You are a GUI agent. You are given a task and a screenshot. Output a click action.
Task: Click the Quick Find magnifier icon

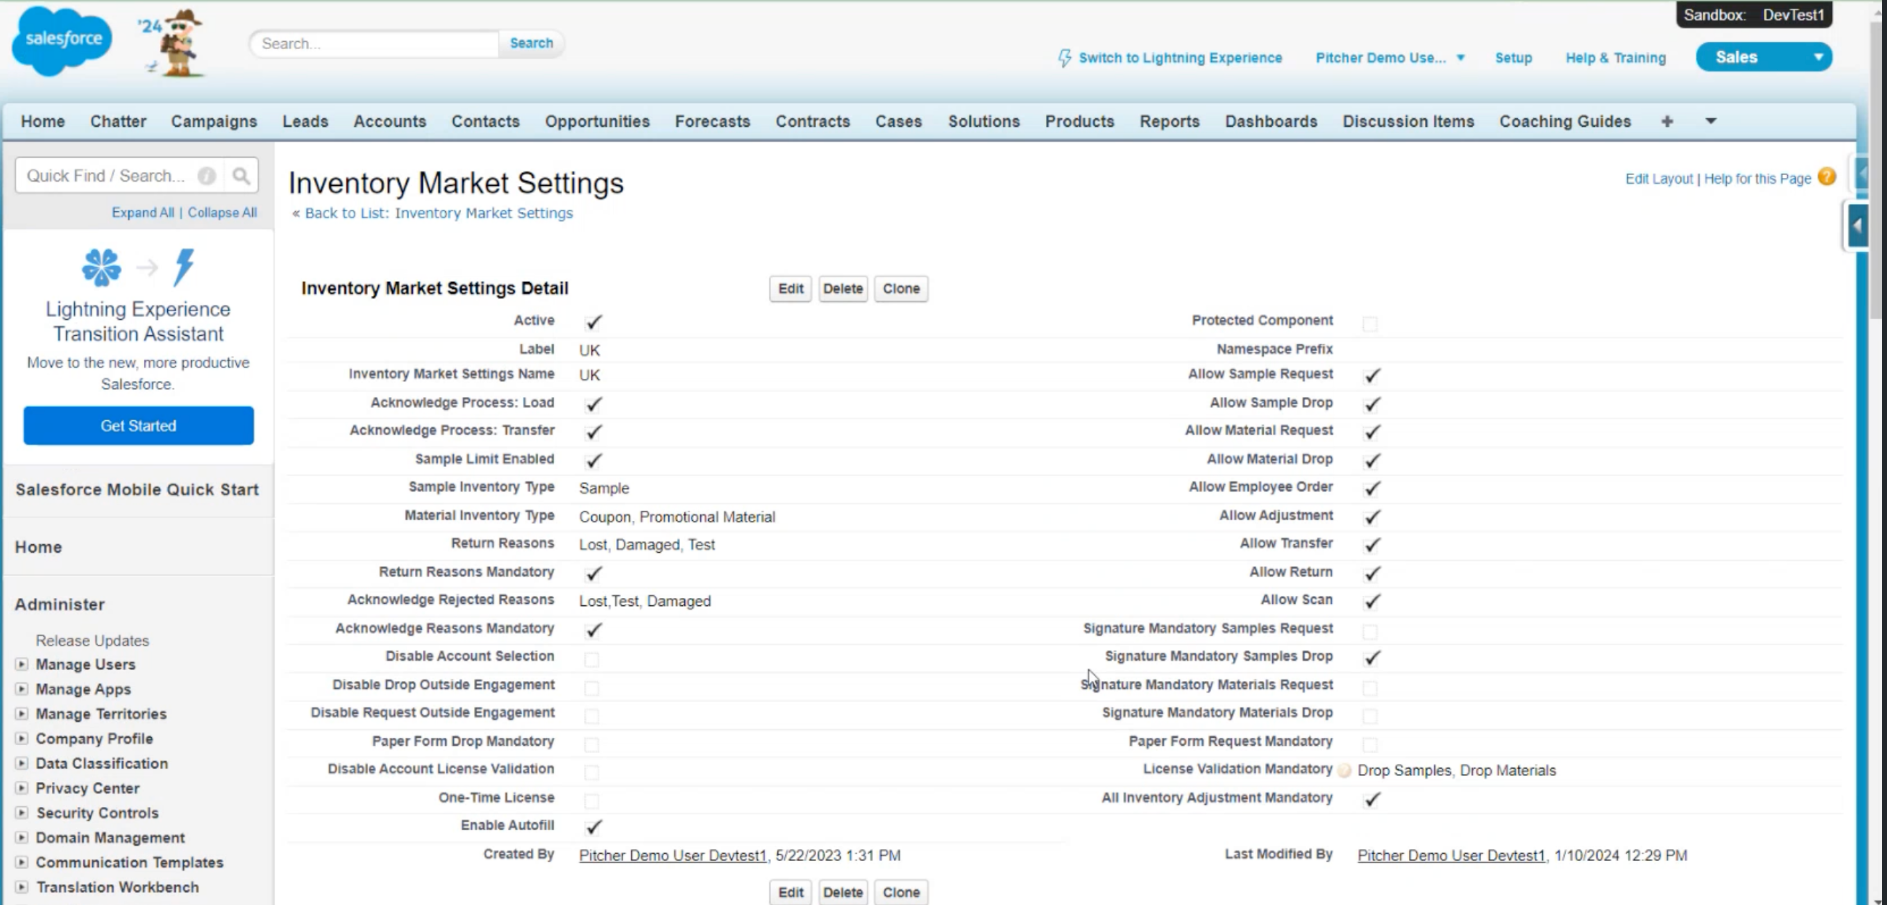pos(241,176)
